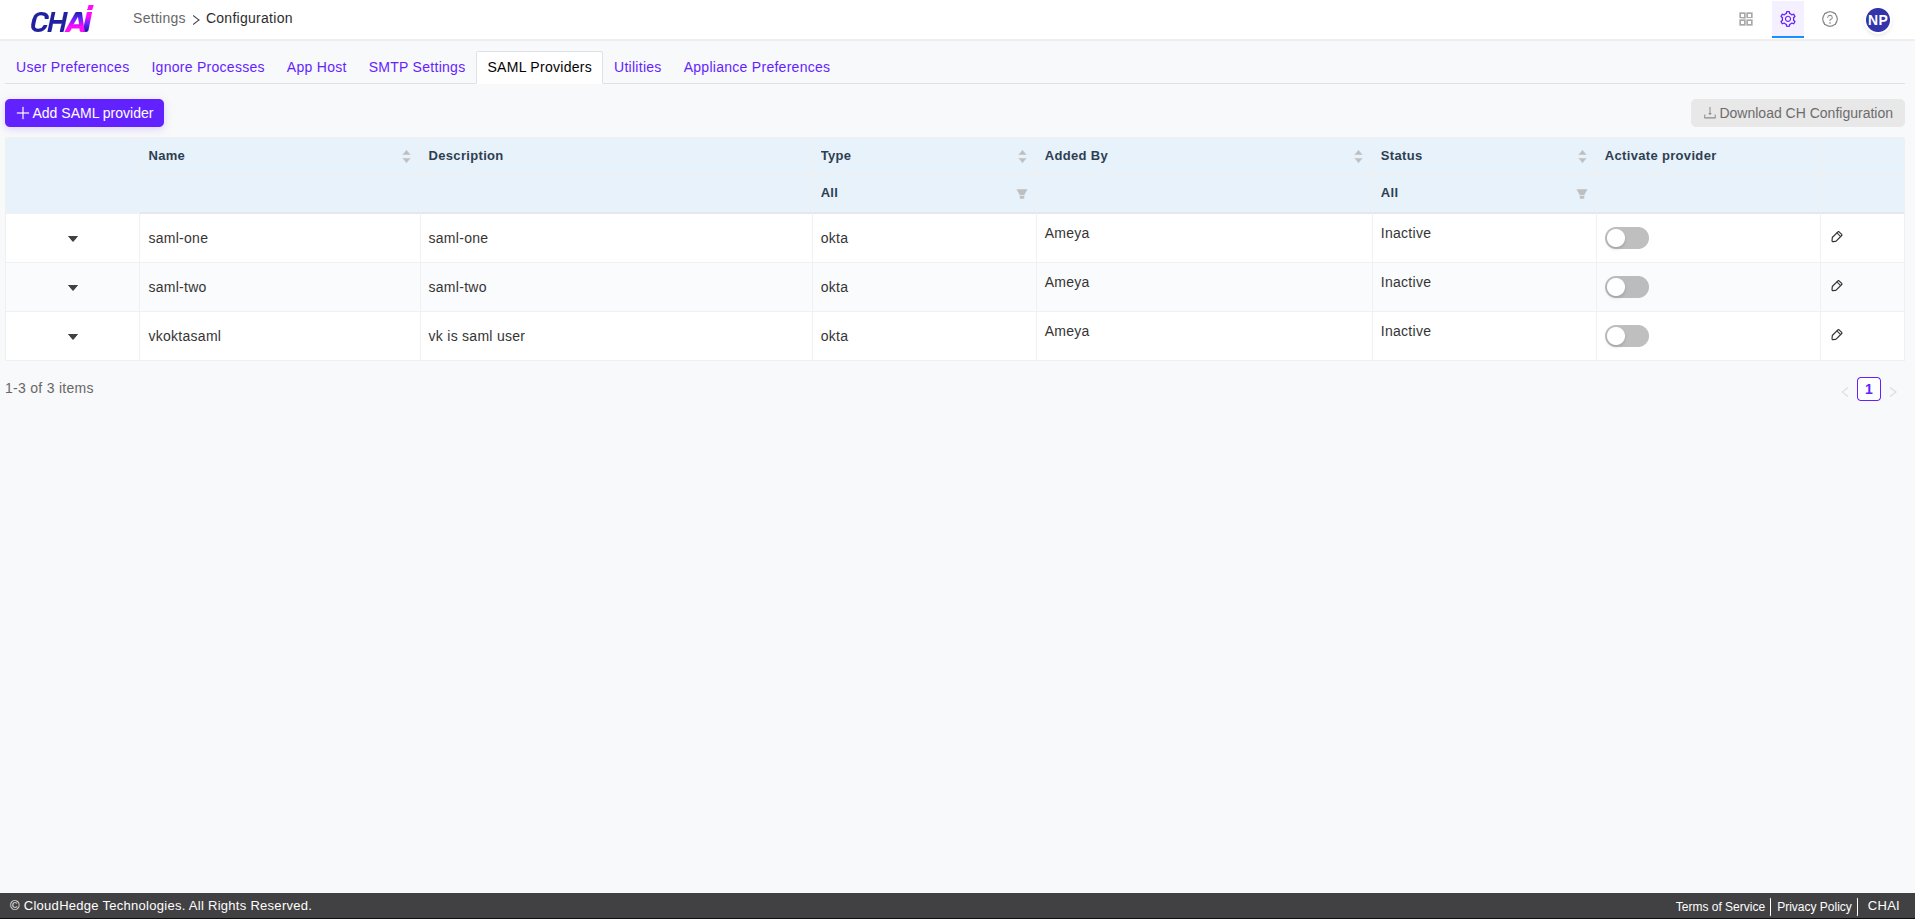1915x919 pixels.
Task: Expand the vkoktasaml row details
Action: coord(73,336)
